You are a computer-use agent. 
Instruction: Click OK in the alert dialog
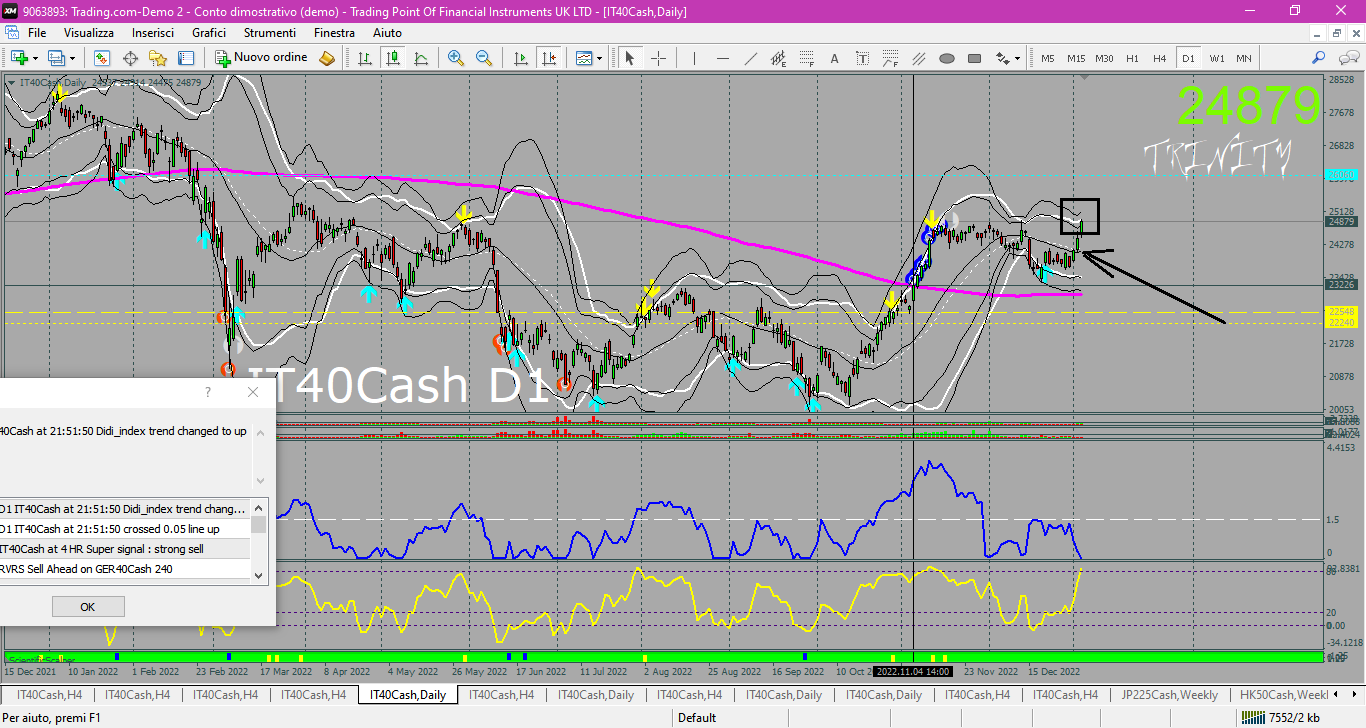pyautogui.click(x=88, y=607)
